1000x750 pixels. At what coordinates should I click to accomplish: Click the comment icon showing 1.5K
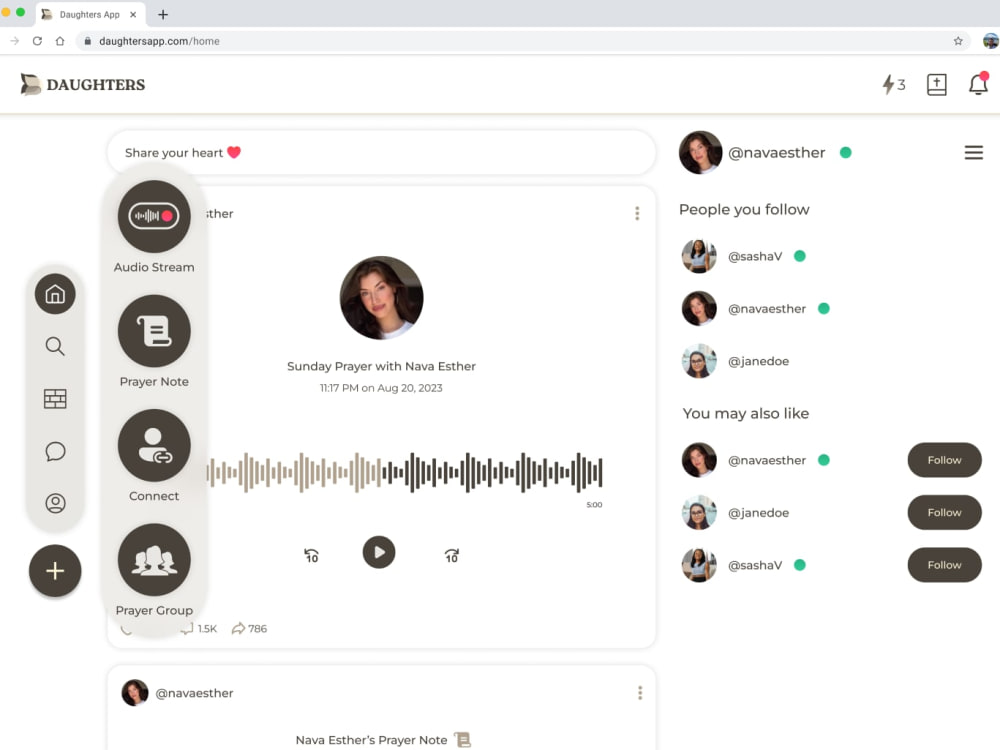pyautogui.click(x=199, y=629)
